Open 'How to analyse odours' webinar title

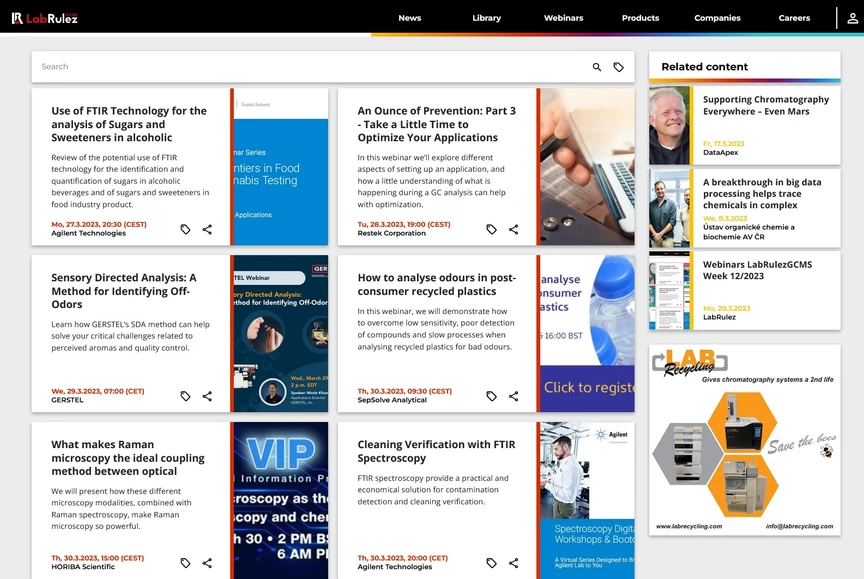point(436,284)
